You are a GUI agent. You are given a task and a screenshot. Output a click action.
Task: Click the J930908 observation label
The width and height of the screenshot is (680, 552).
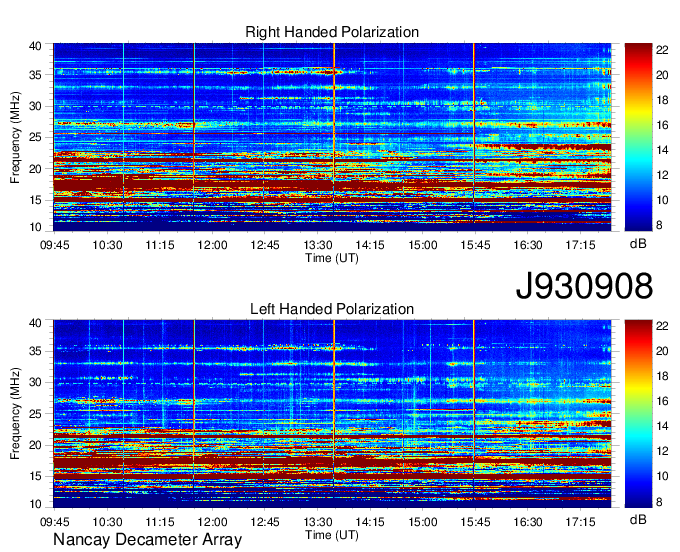[584, 286]
